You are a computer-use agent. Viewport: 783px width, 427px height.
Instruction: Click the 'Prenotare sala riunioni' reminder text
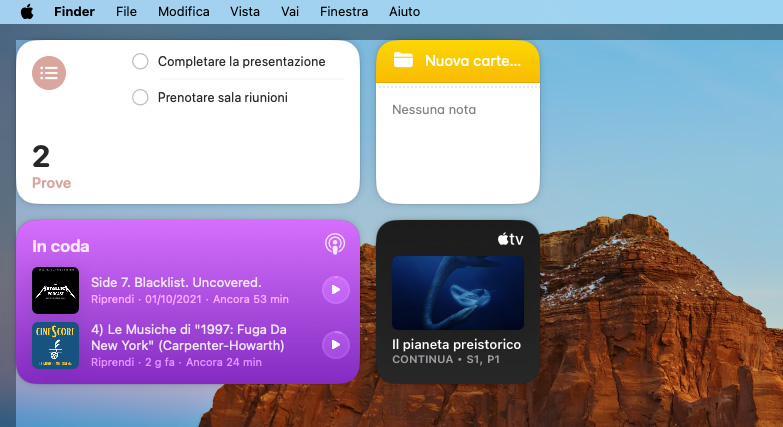223,97
